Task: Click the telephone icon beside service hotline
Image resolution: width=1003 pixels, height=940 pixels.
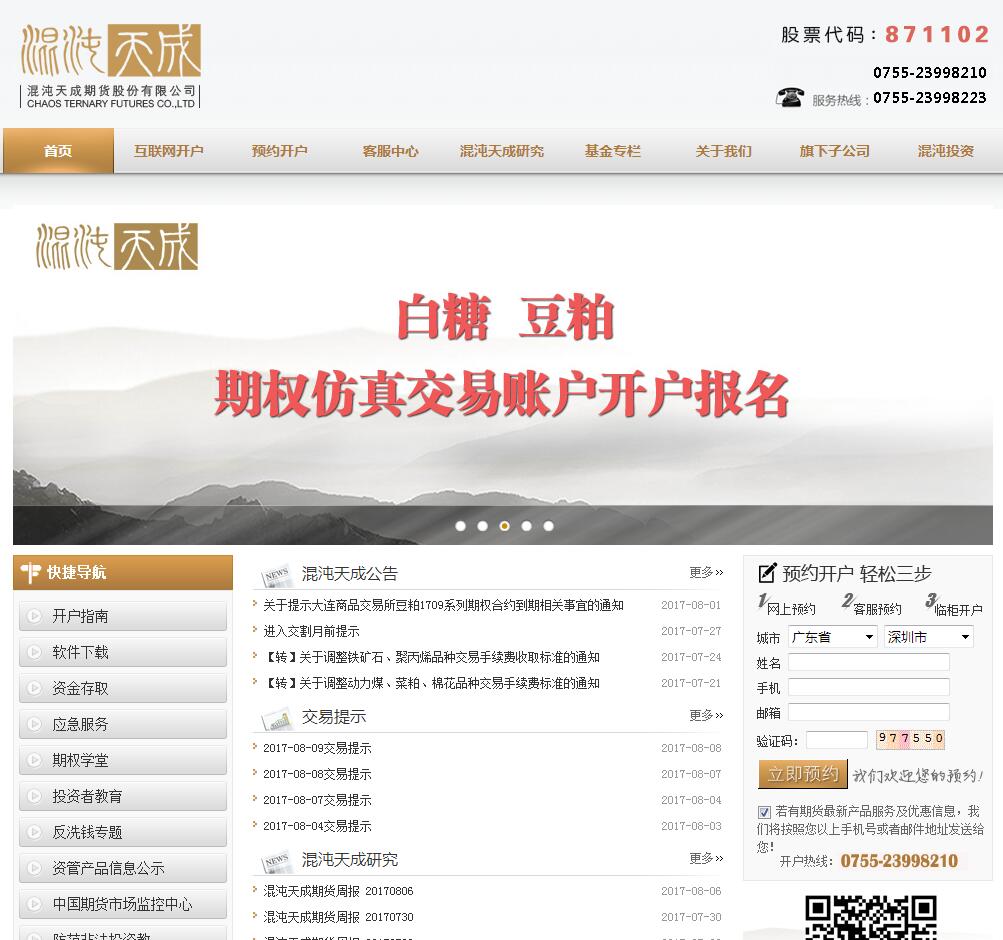Action: point(790,97)
